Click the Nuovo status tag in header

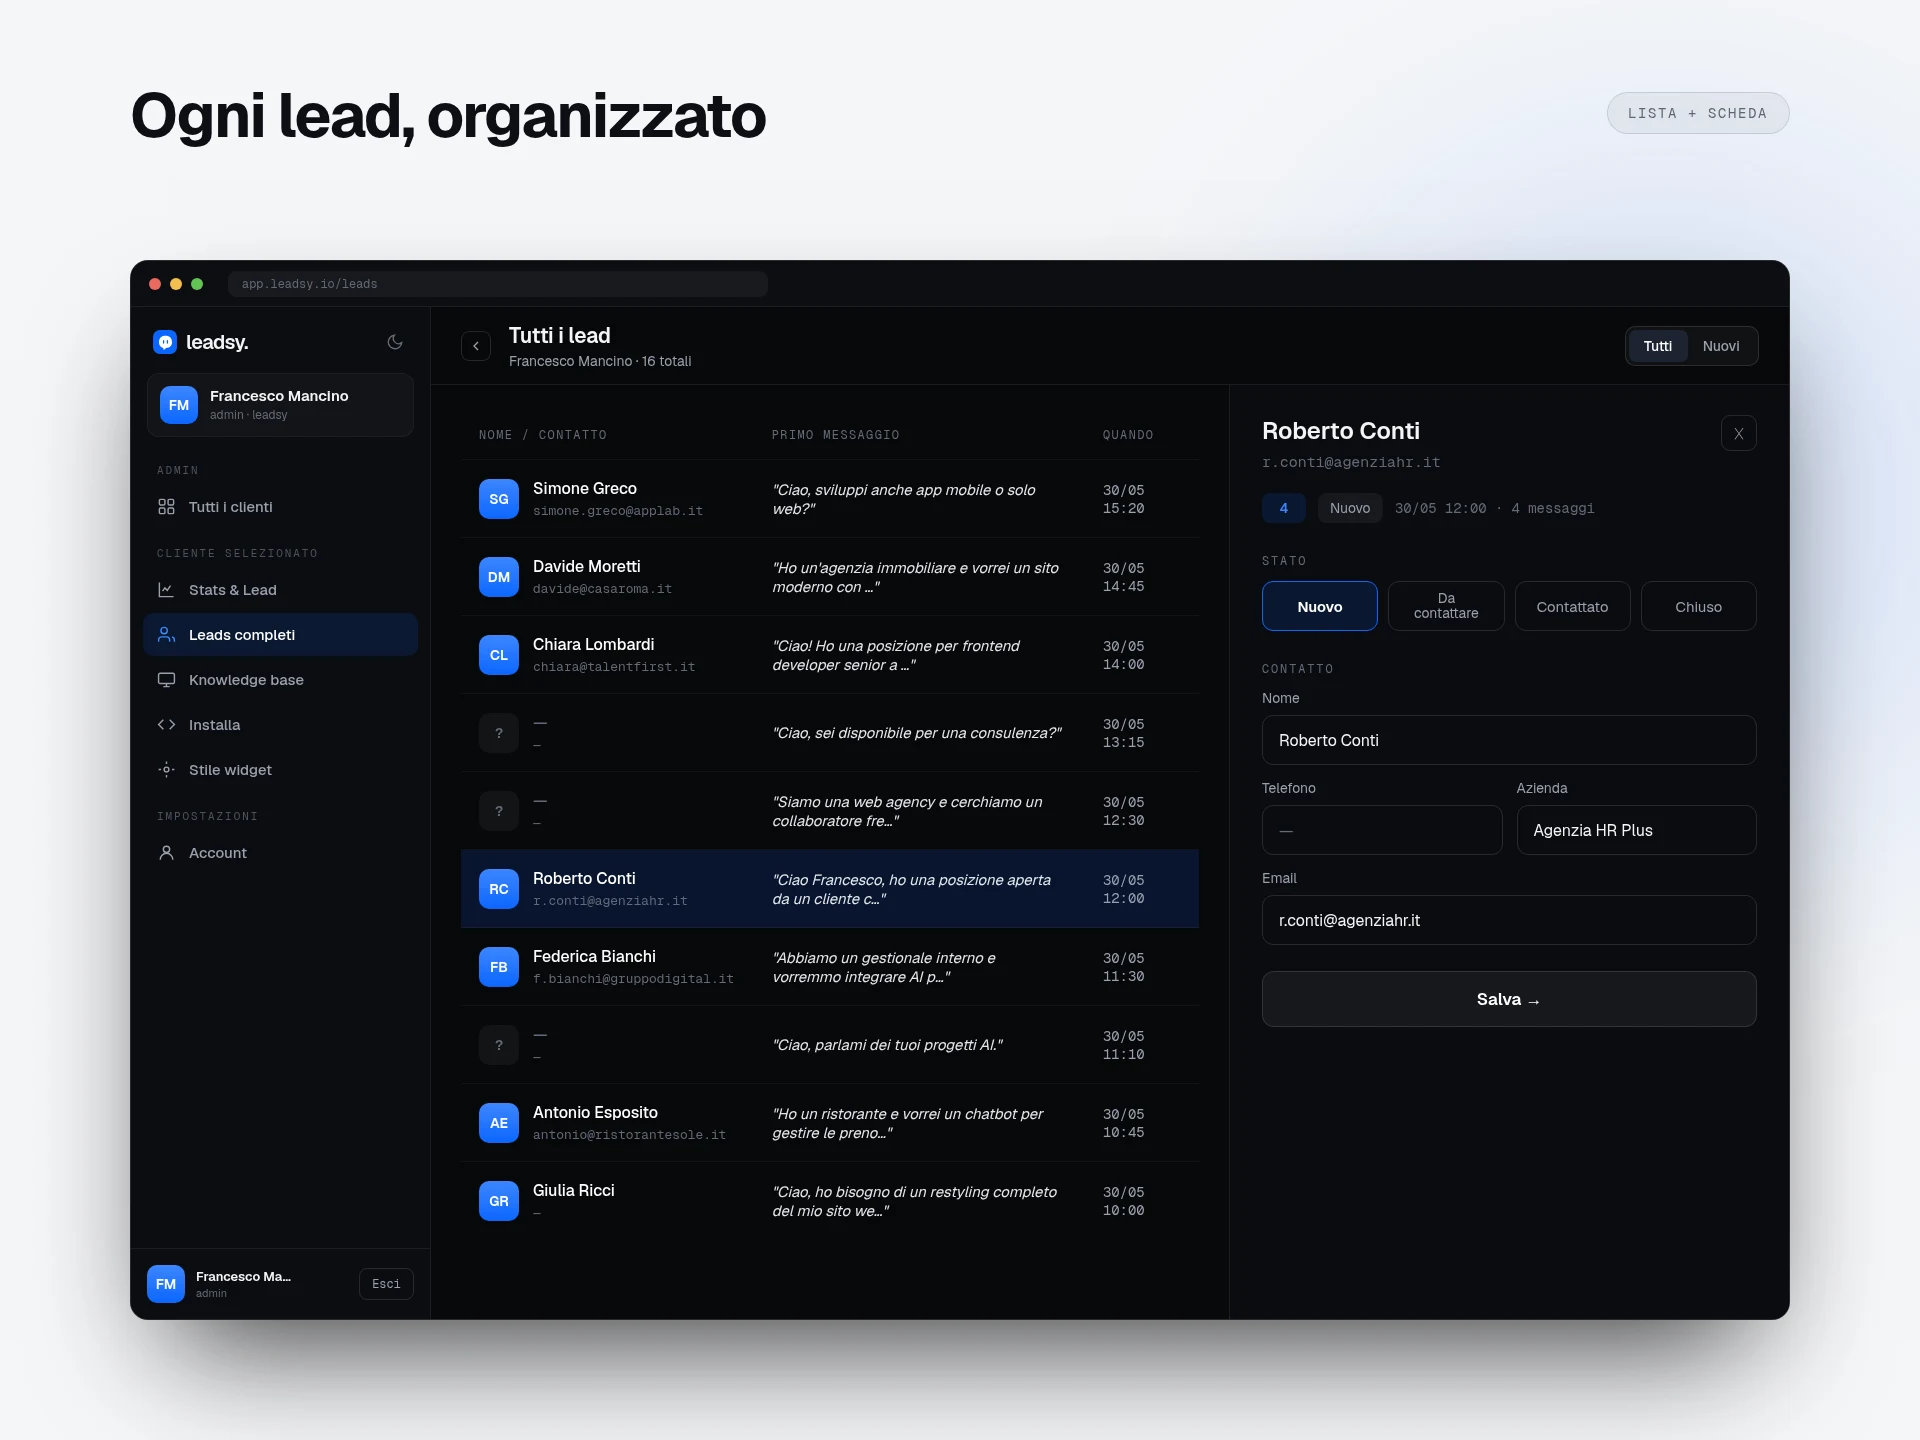tap(1350, 508)
